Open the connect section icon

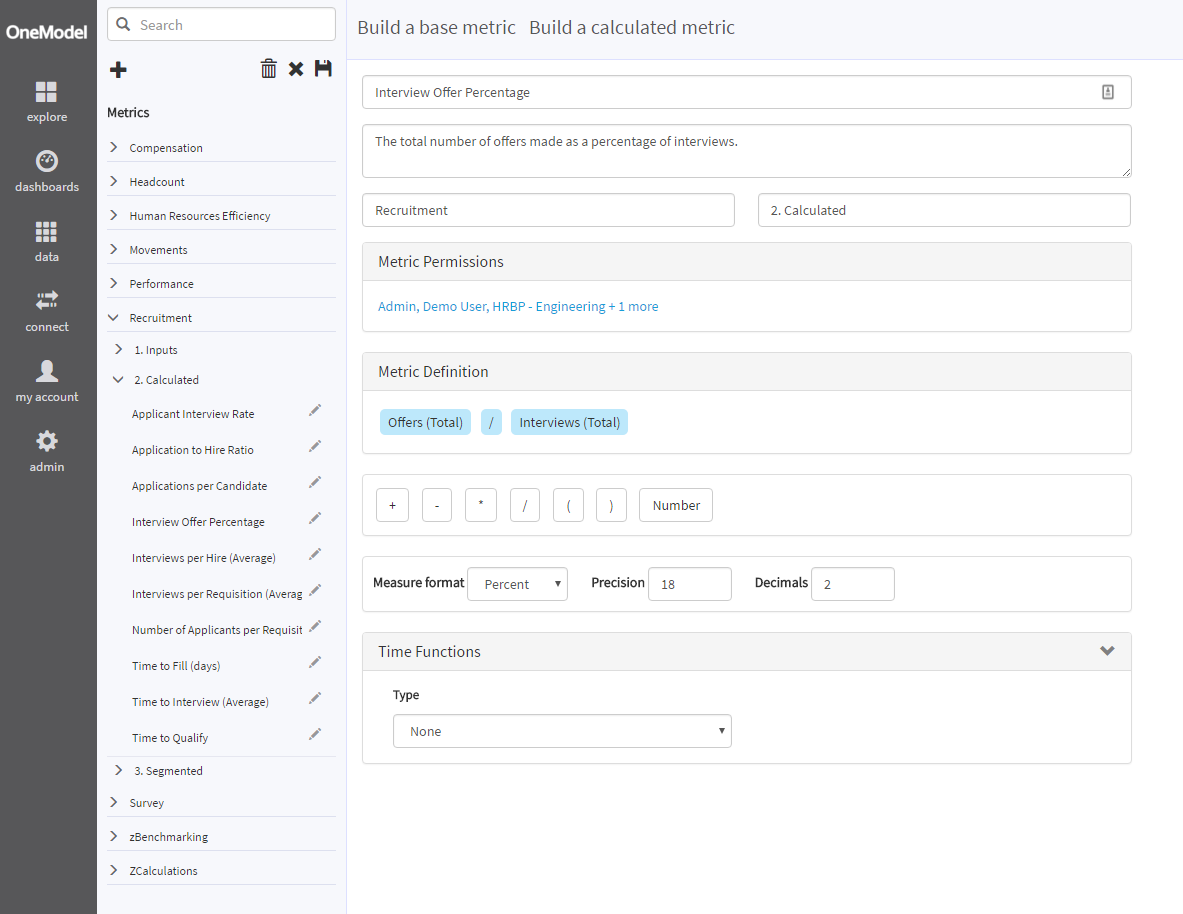click(47, 311)
